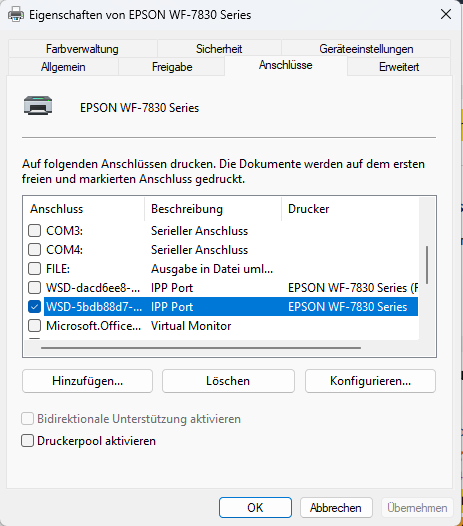Click the Abbrechen button
Viewport: 463px width, 526px height.
click(336, 508)
